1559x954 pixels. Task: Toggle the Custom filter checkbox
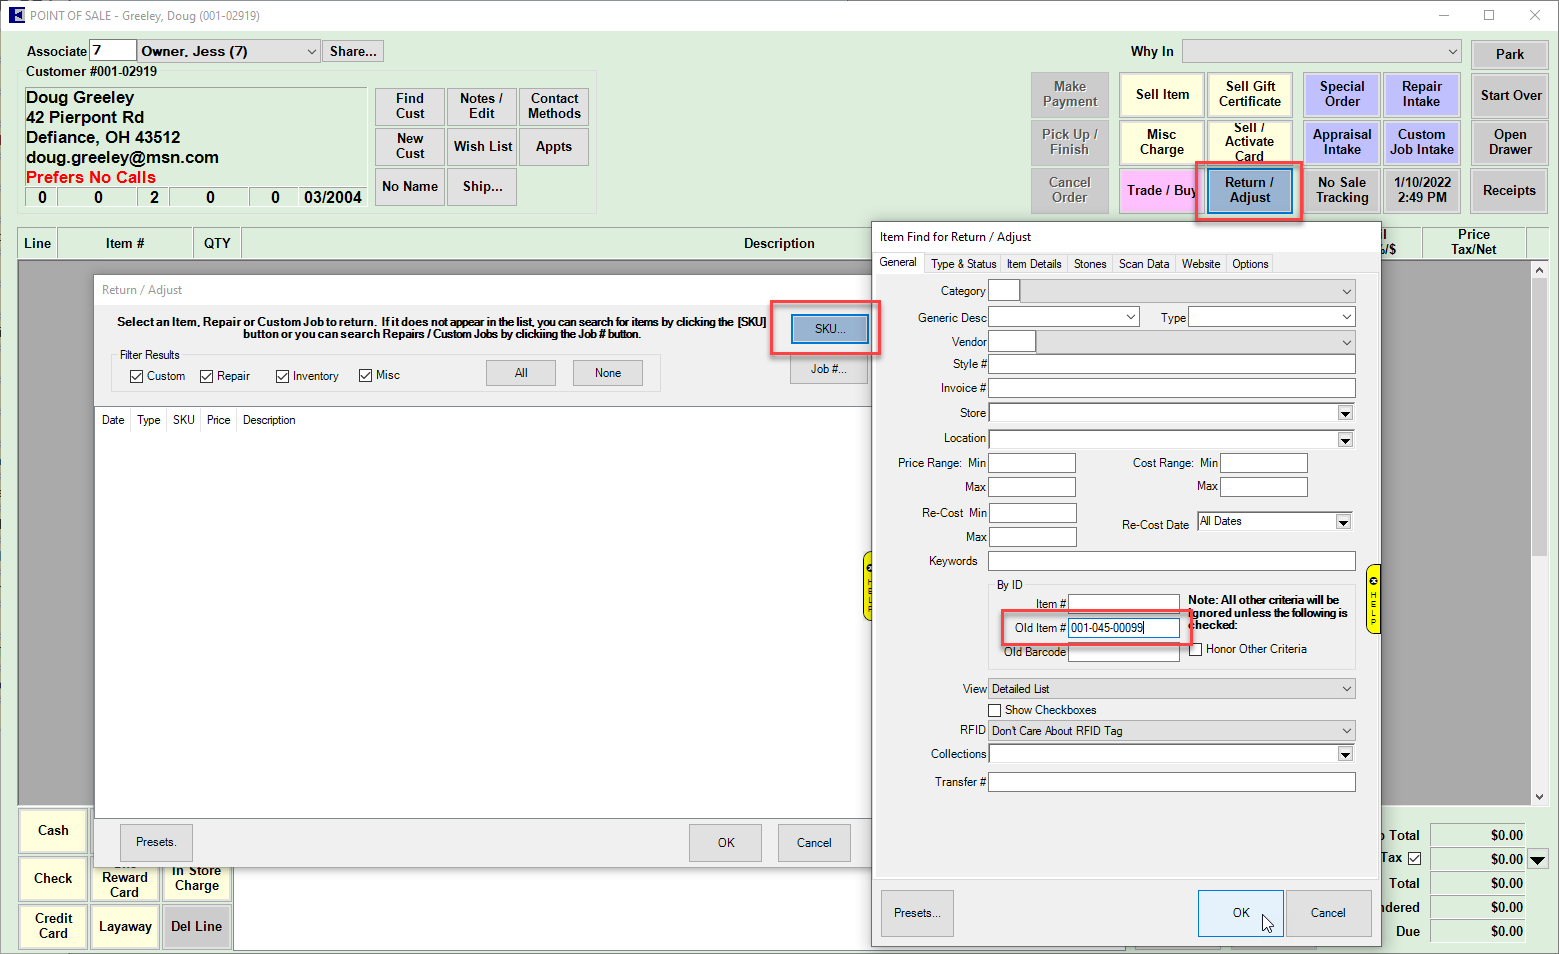[136, 376]
